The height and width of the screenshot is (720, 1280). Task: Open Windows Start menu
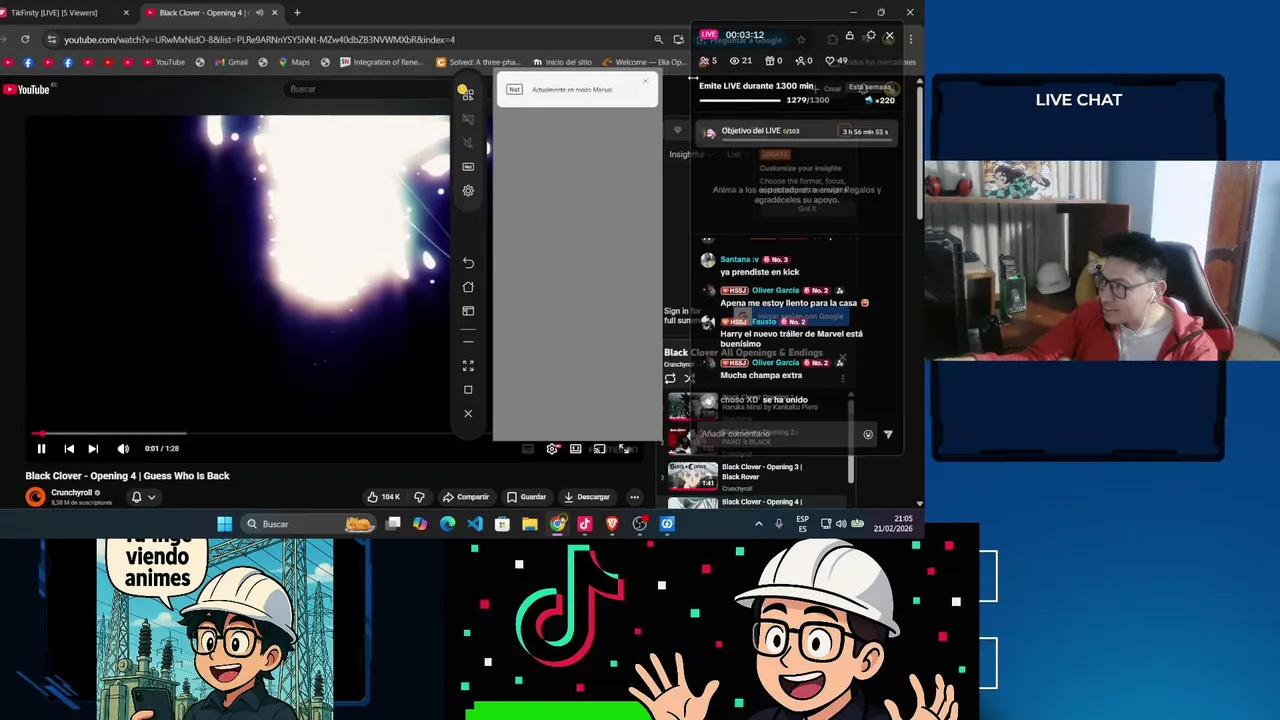coord(224,524)
